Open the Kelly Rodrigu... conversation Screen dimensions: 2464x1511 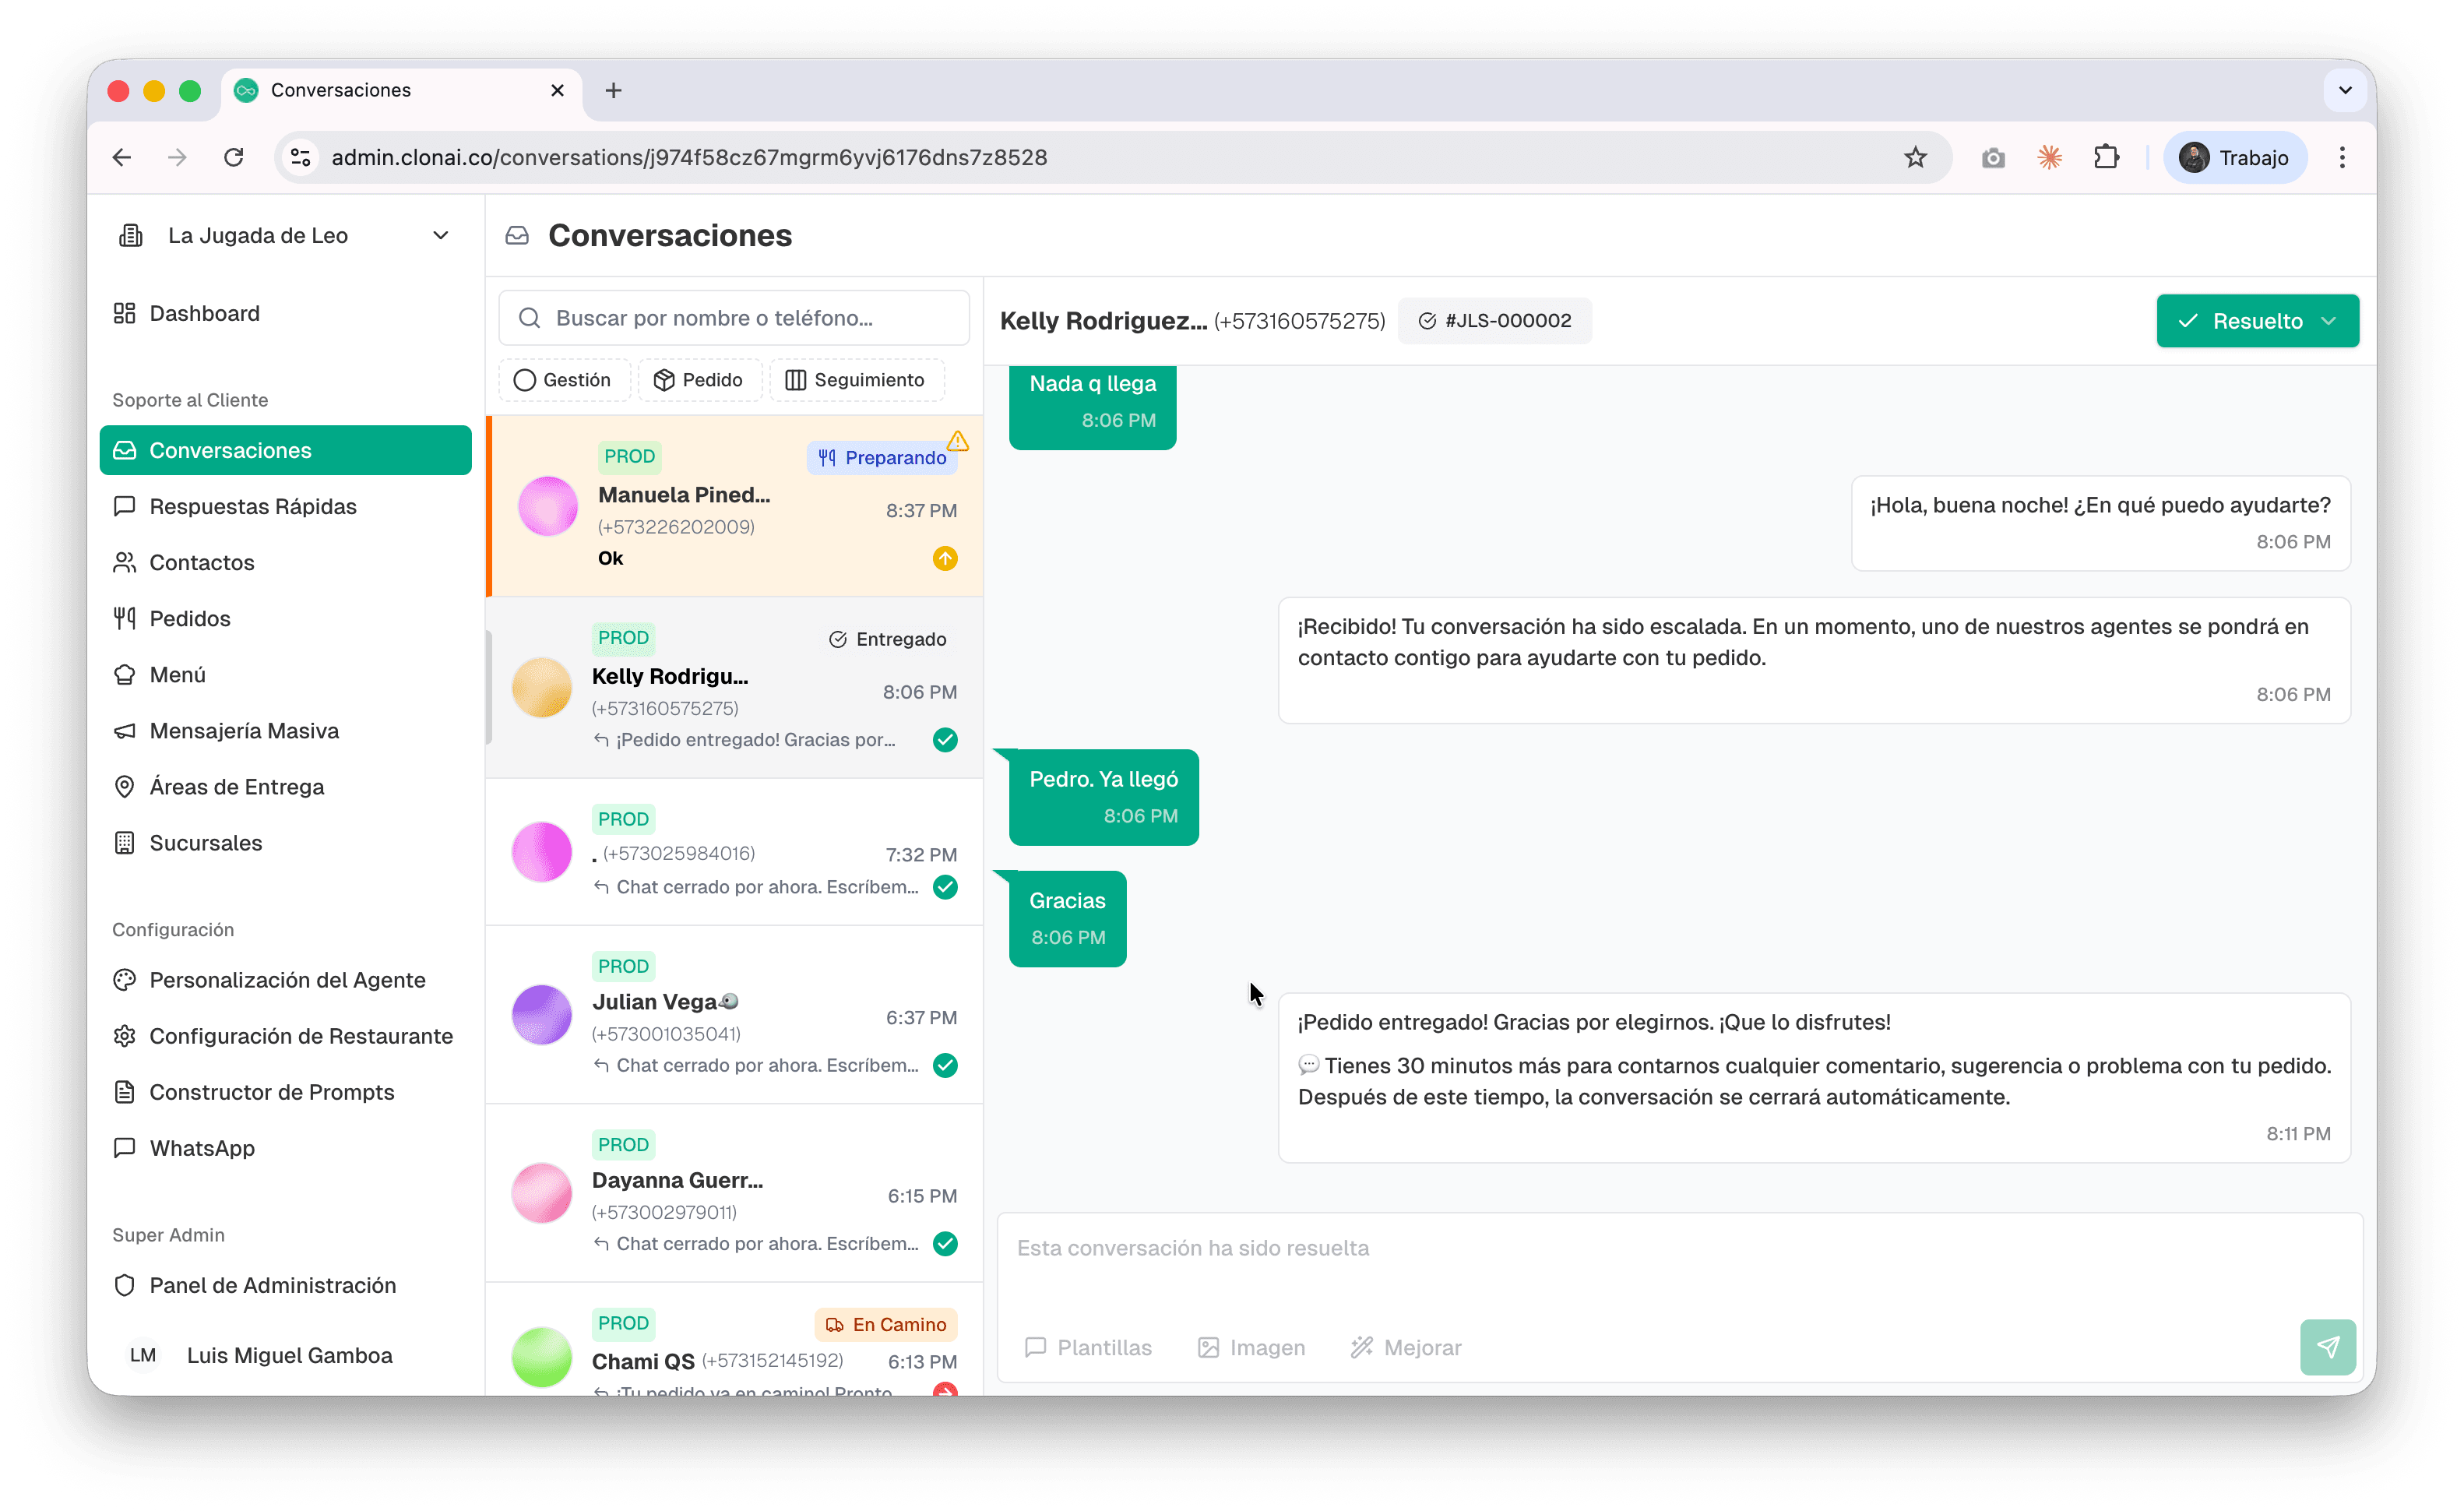[734, 687]
